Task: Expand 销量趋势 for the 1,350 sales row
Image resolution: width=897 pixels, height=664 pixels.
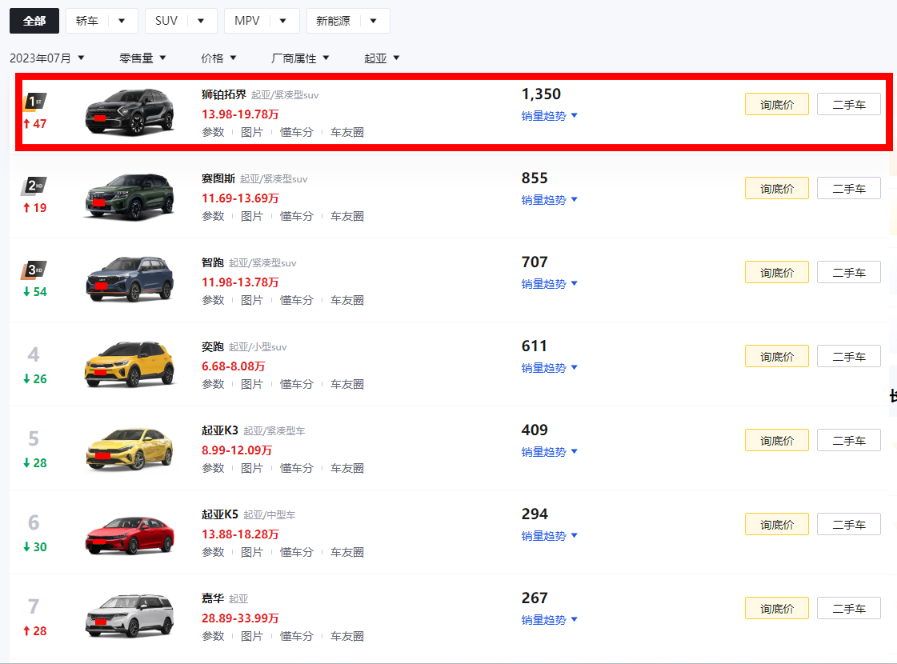Action: pyautogui.click(x=549, y=116)
